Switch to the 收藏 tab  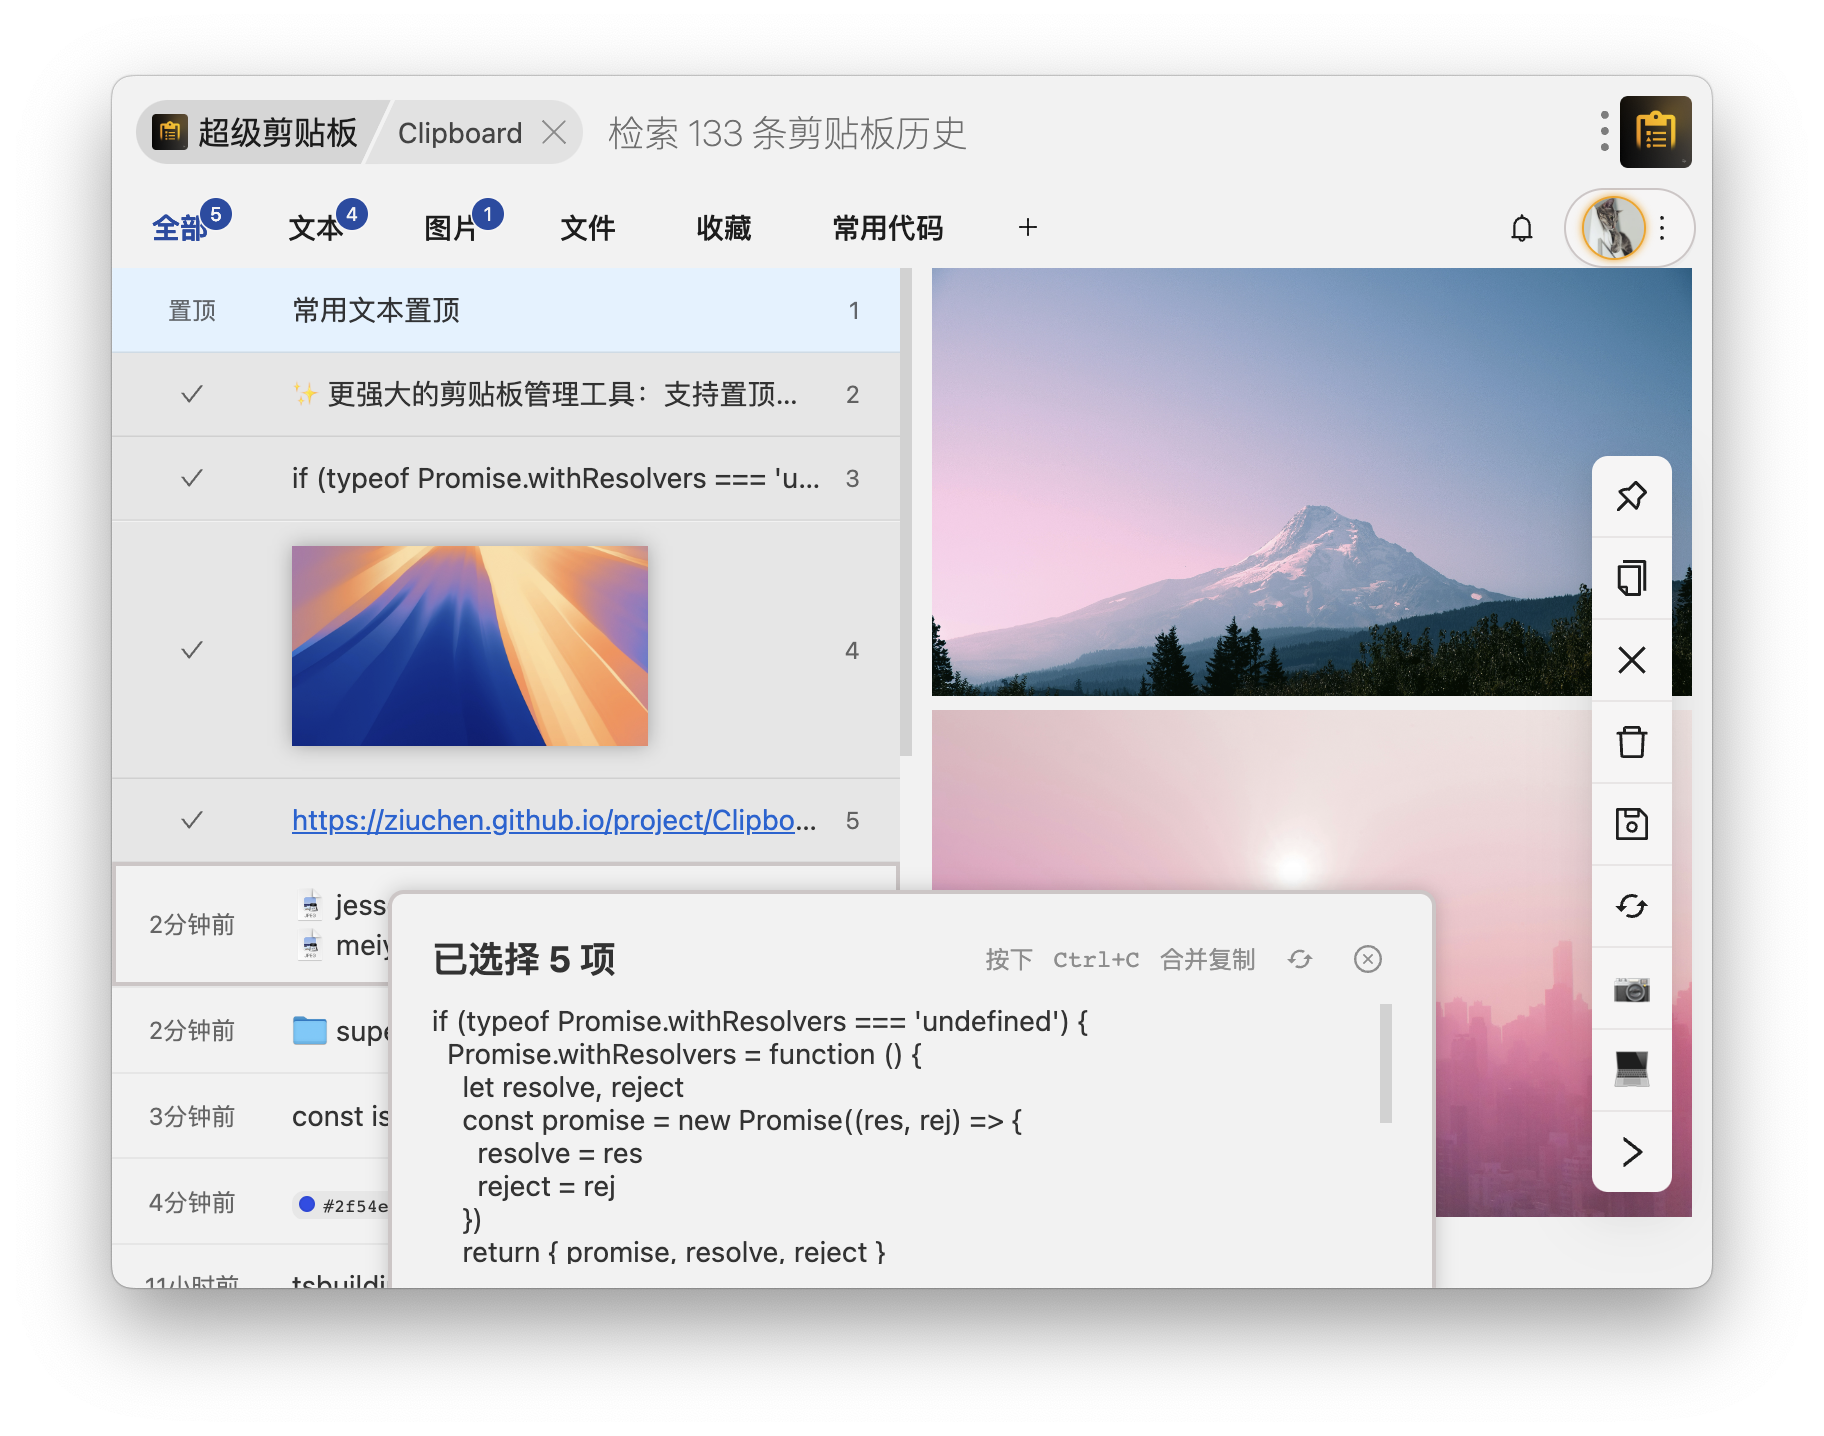723,228
